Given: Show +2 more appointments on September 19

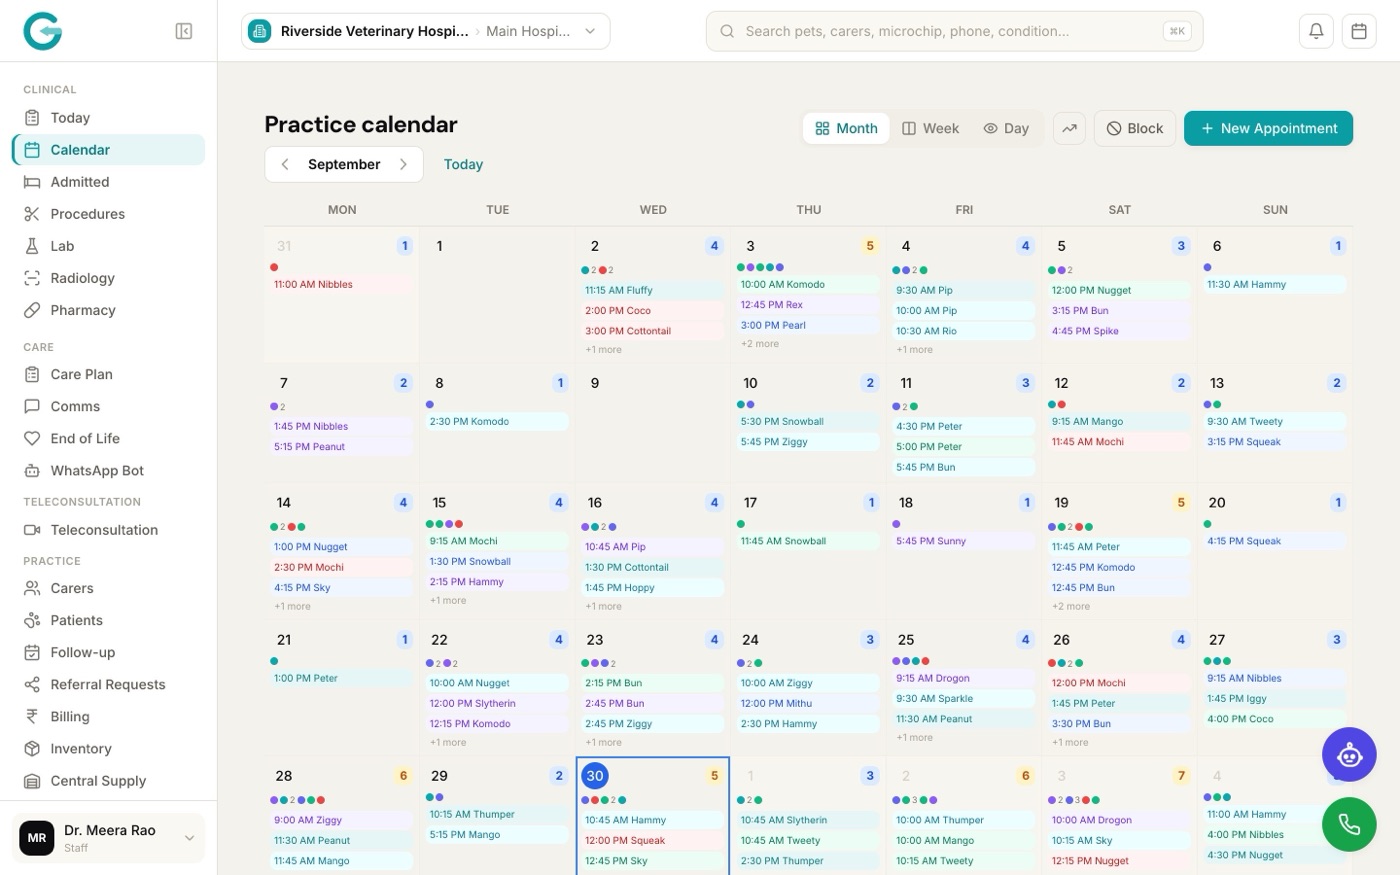Looking at the screenshot, I should coord(1070,607).
